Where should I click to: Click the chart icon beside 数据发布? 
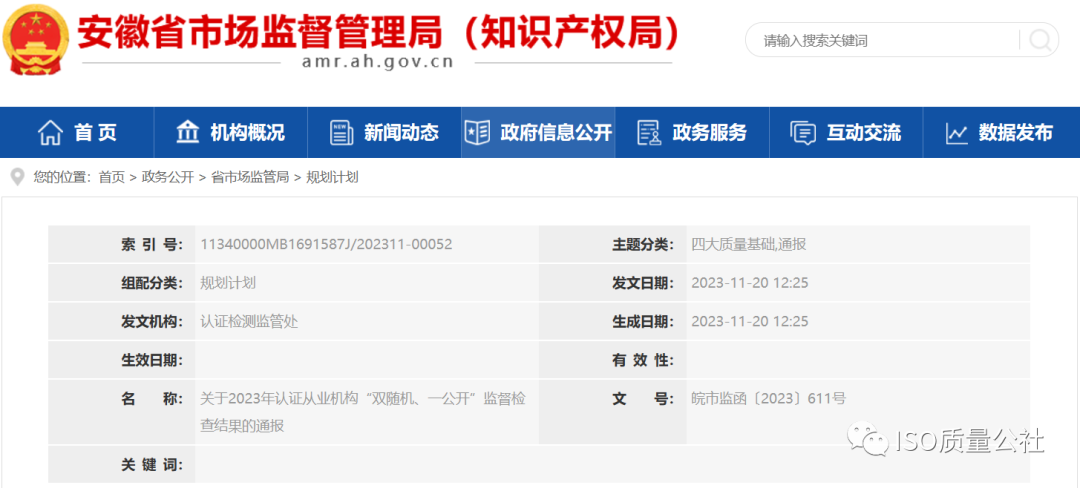957,133
